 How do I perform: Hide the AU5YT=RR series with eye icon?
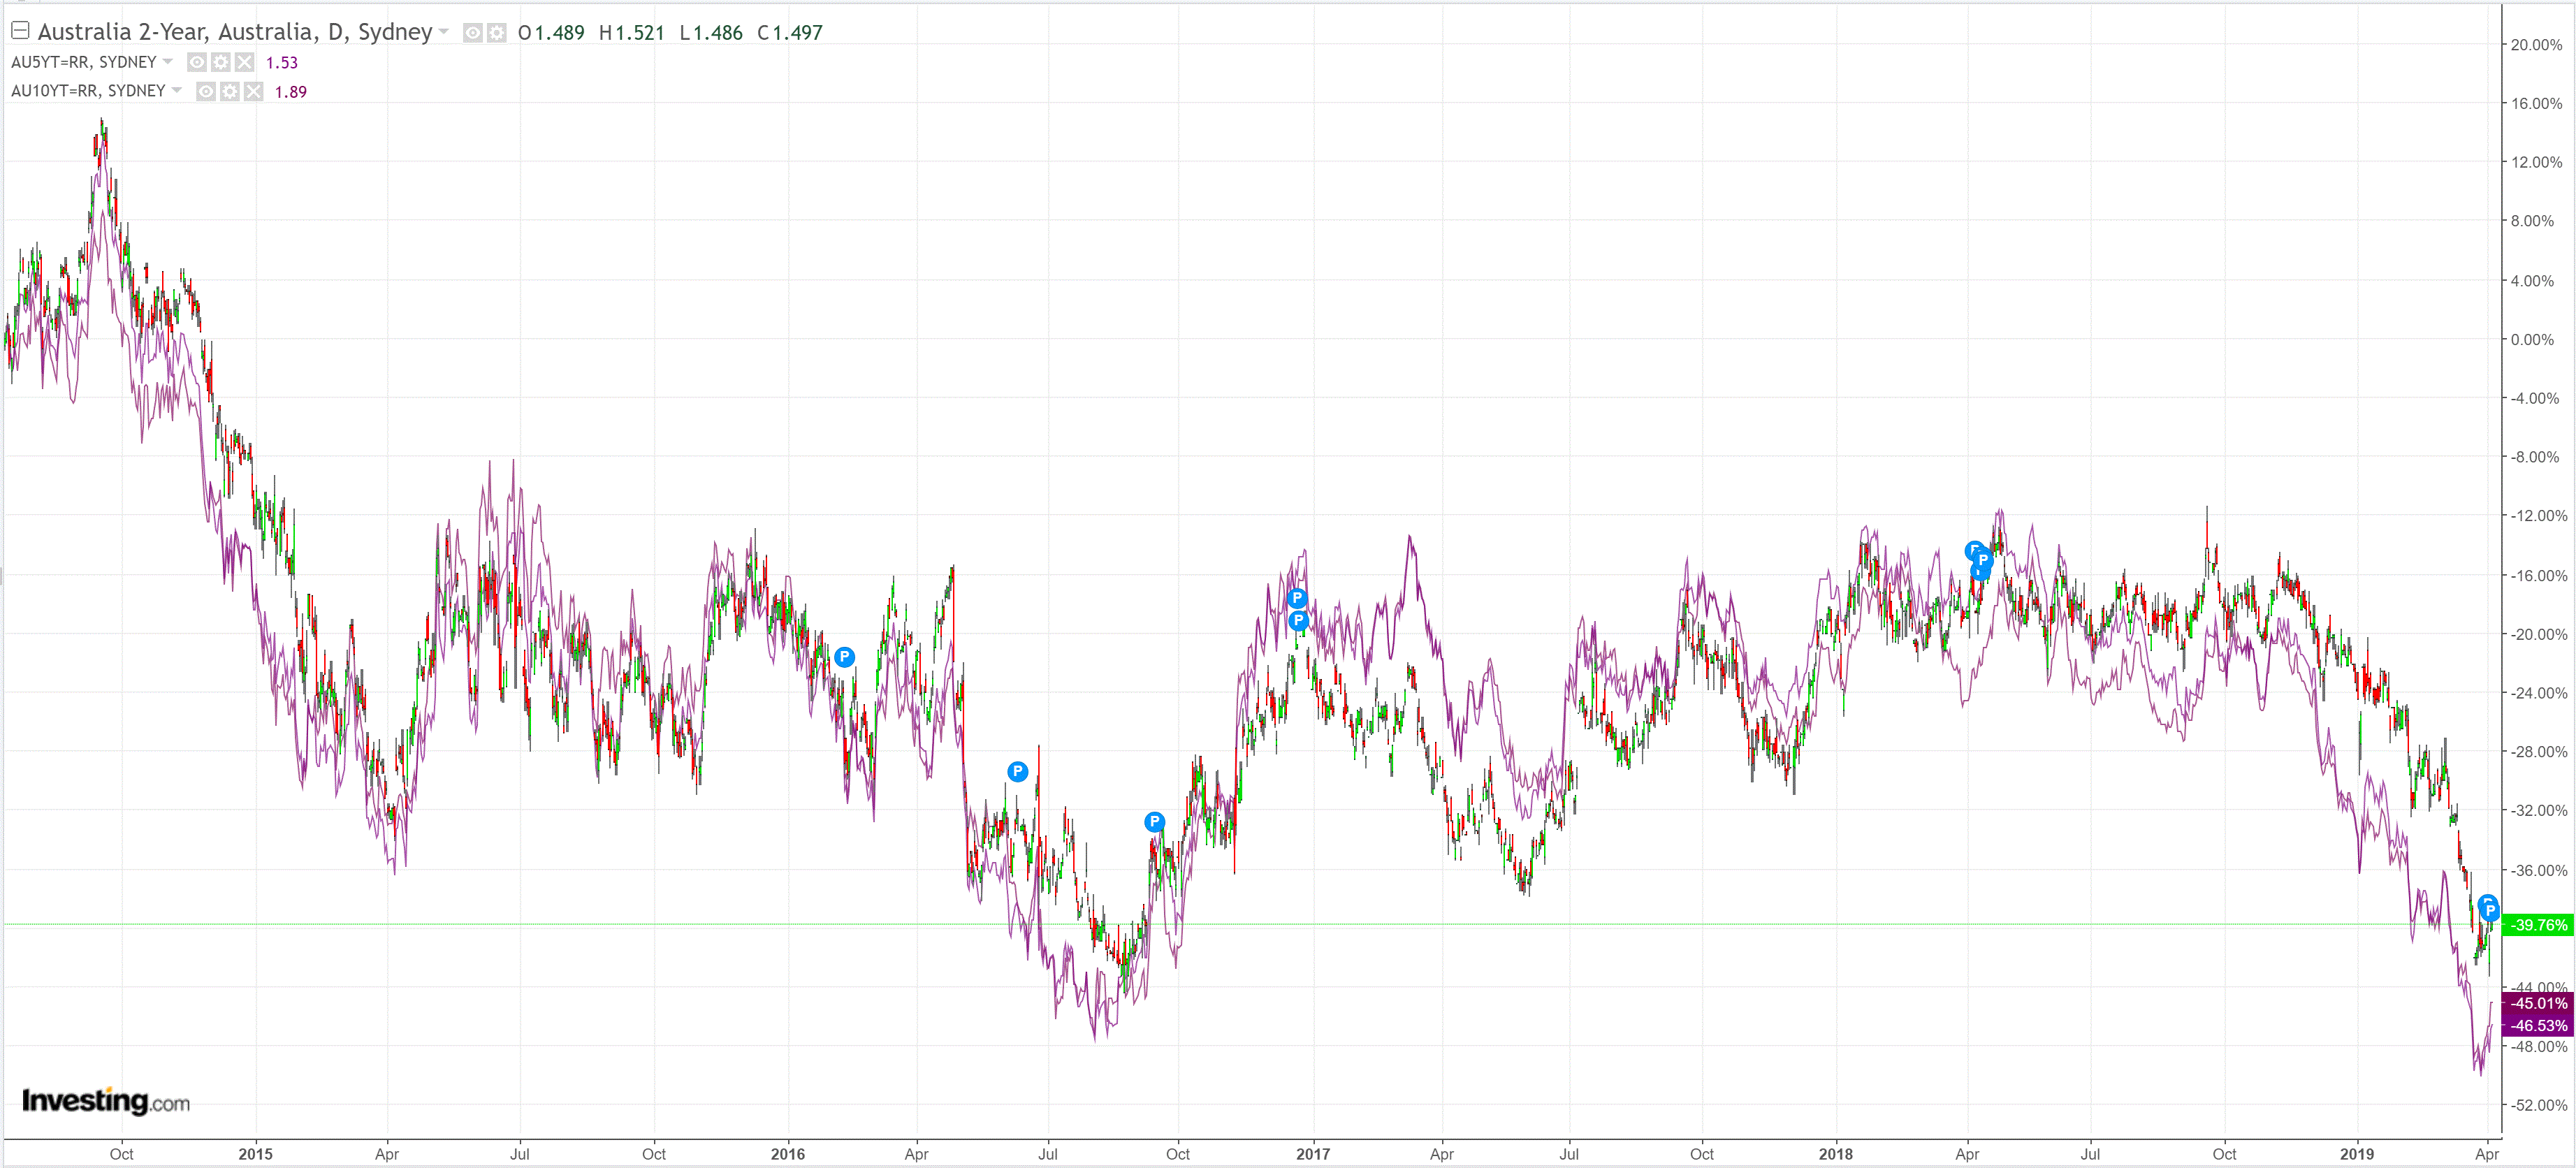(197, 62)
